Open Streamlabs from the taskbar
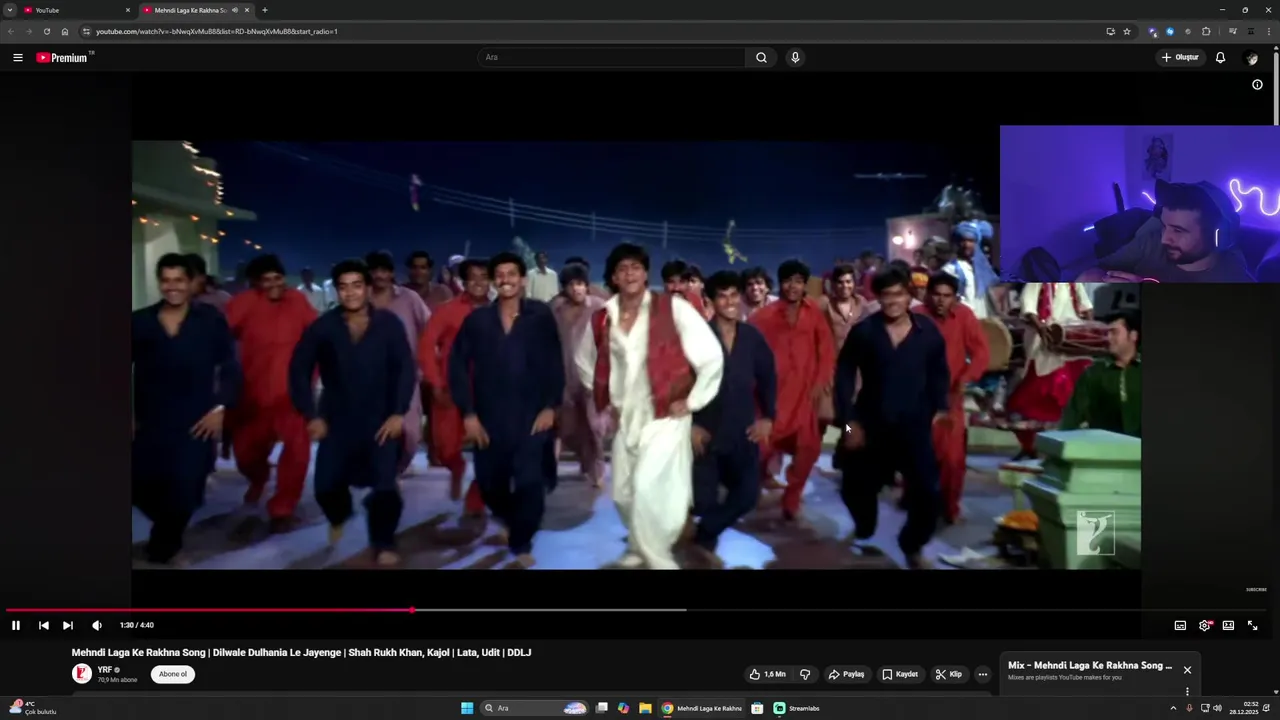Screen dimensions: 1280x720 [797, 708]
